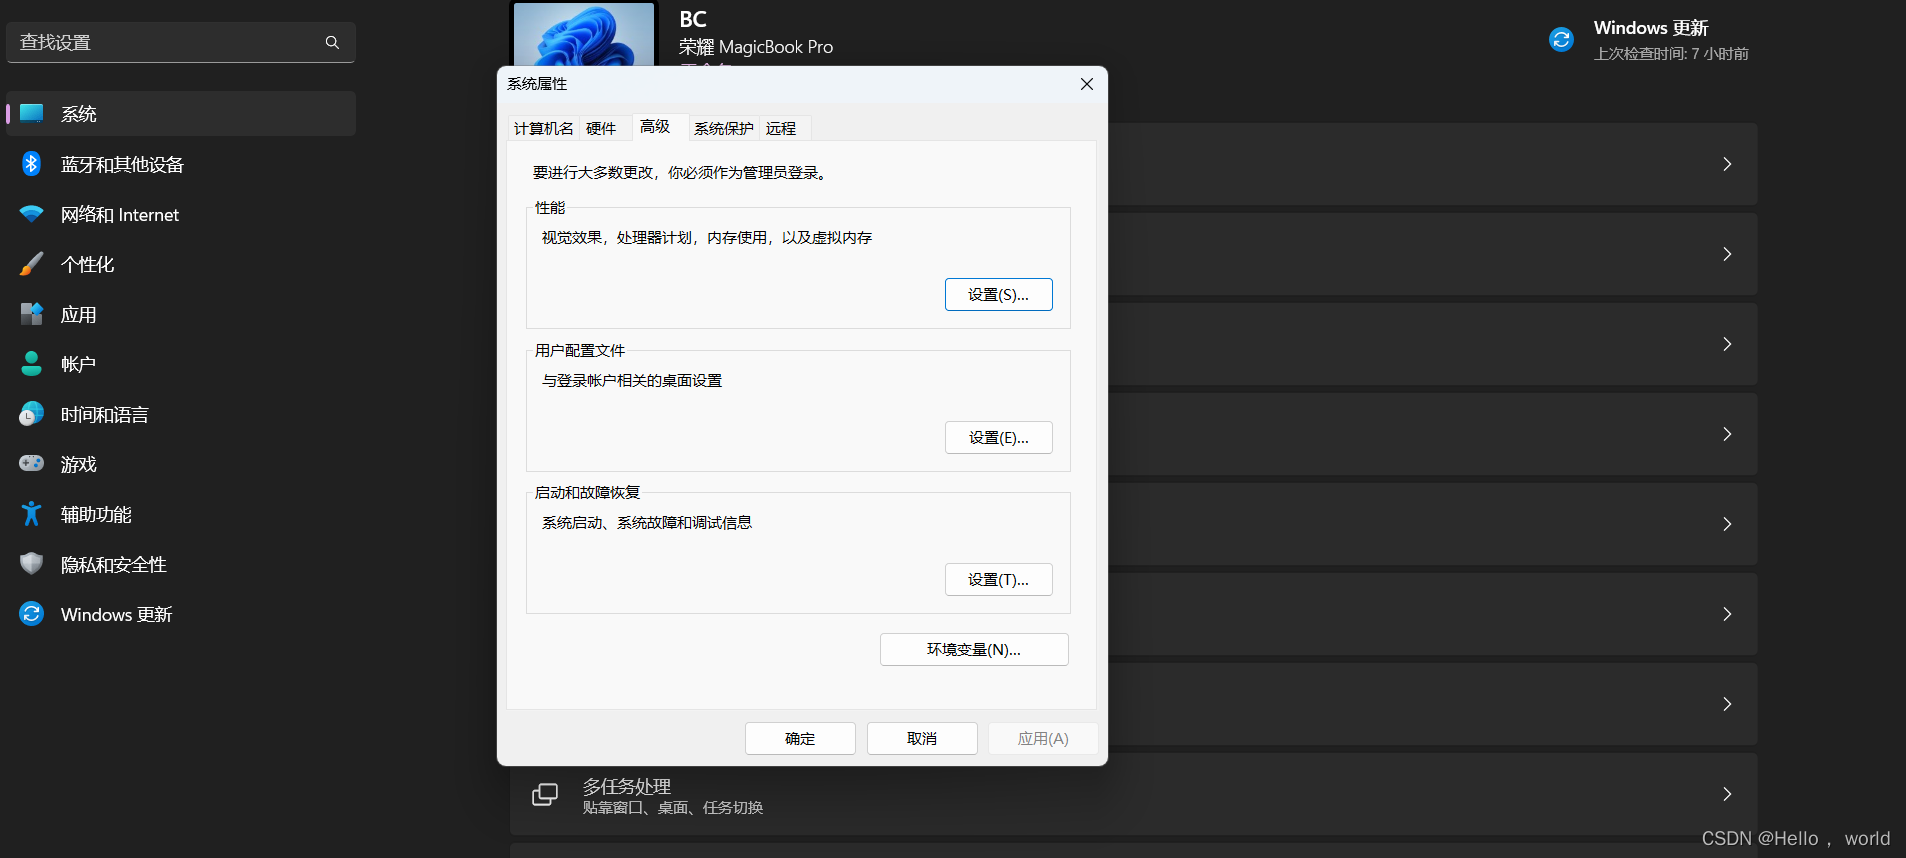Click the personalization paintbrush icon

32,264
